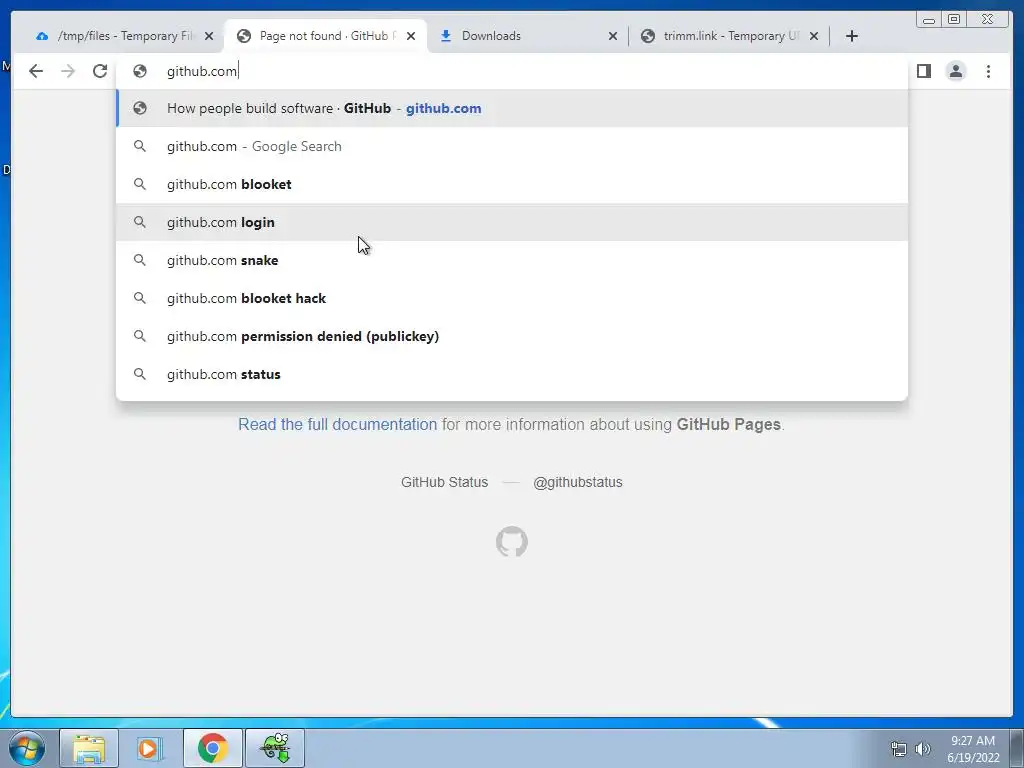Go back to the previous page
The image size is (1024, 768).
(36, 71)
